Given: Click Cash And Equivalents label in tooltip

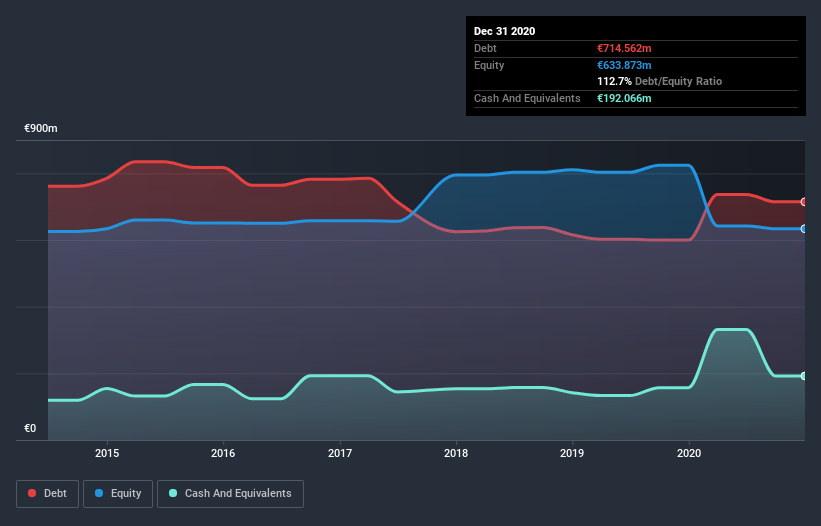Looking at the screenshot, I should pos(527,98).
